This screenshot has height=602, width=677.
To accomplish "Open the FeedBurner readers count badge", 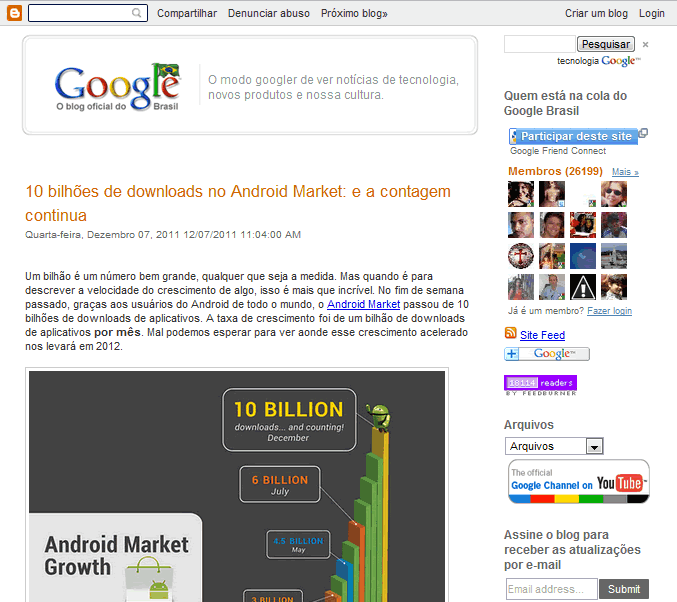I will pyautogui.click(x=540, y=384).
